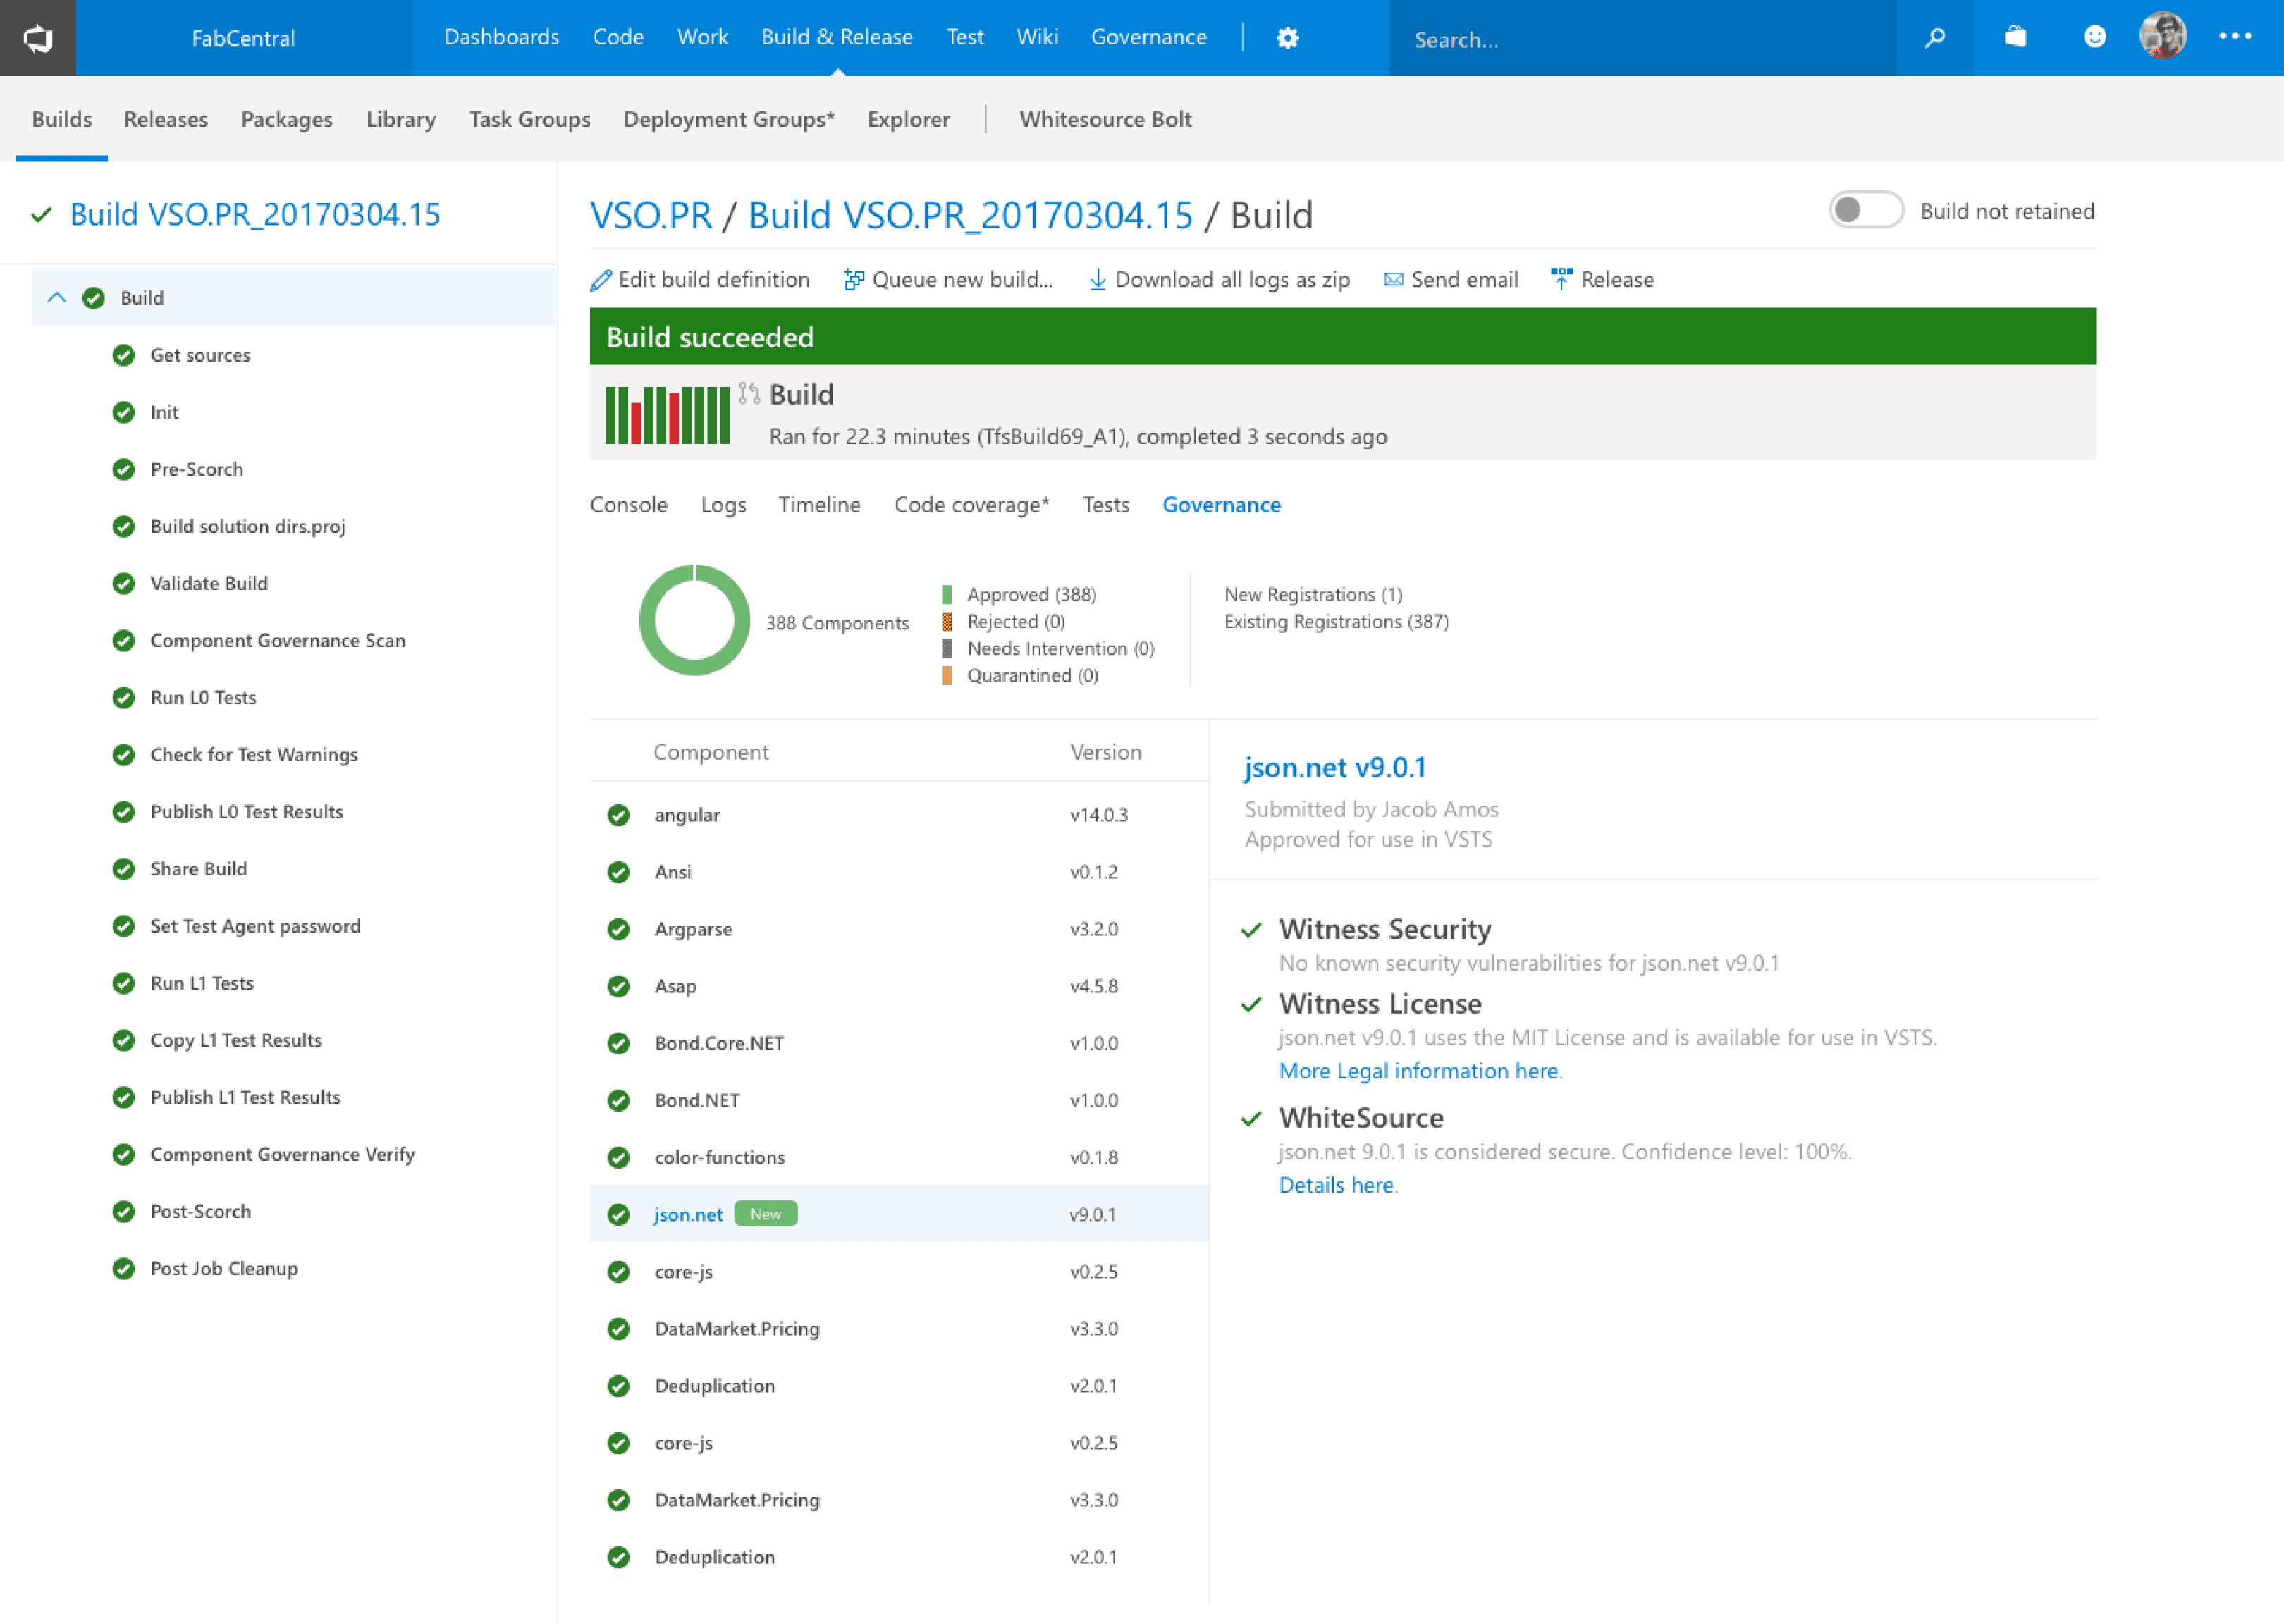2284x1624 pixels.
Task: Click the Build VSO.PR_20170304.15 sidebar title
Action: click(255, 214)
